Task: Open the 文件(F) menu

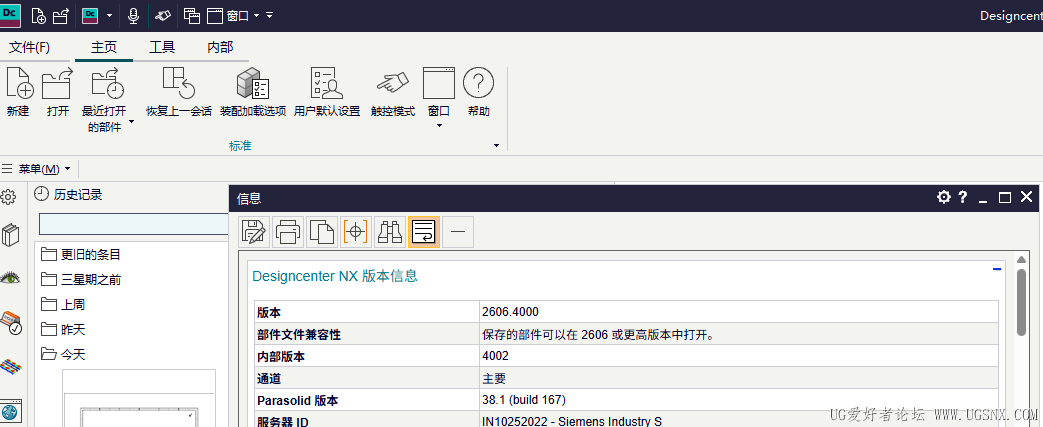Action: (29, 47)
